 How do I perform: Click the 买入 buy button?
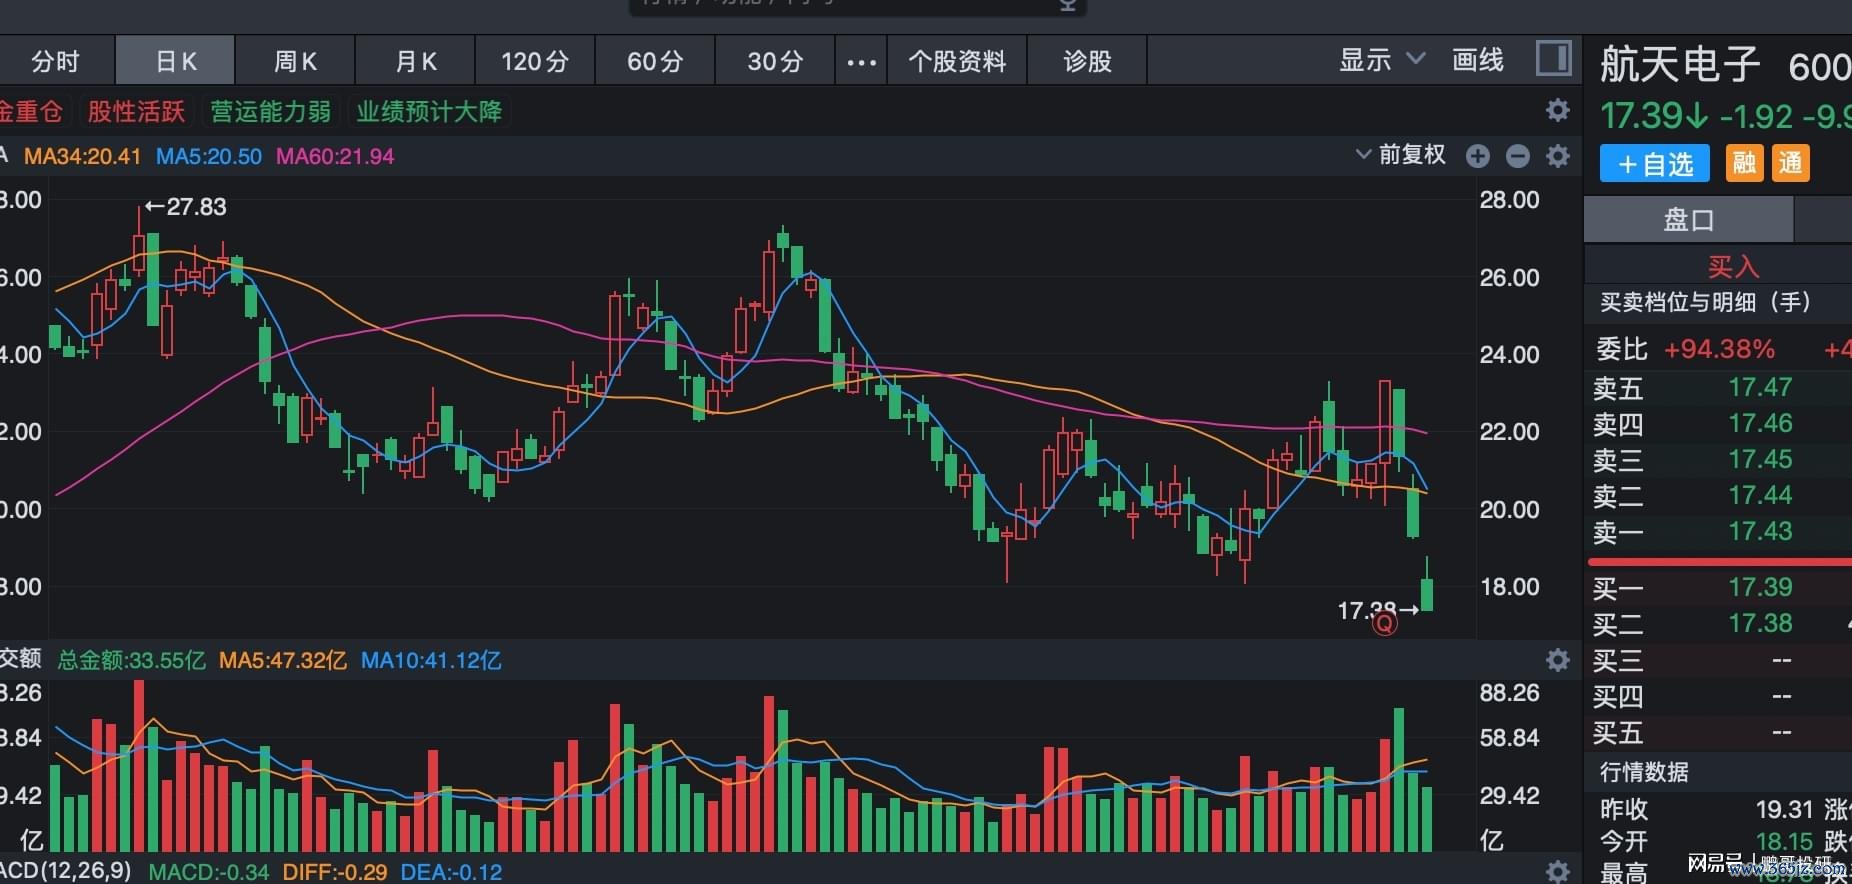pyautogui.click(x=1733, y=266)
